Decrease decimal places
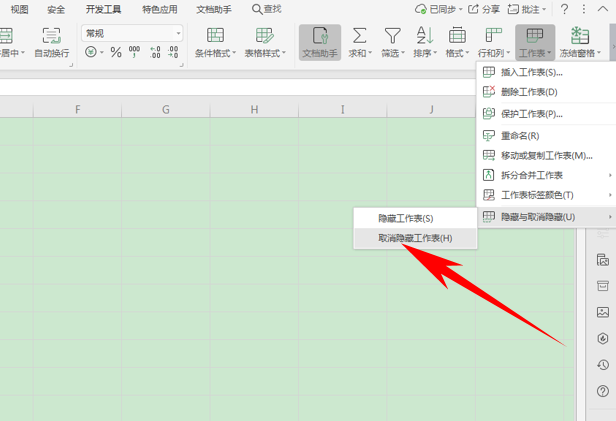 click(173, 52)
